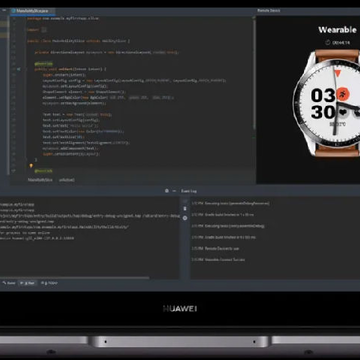
Task: Click the 'super.setUIContent(myLayout);' code line
Action: tap(71, 154)
